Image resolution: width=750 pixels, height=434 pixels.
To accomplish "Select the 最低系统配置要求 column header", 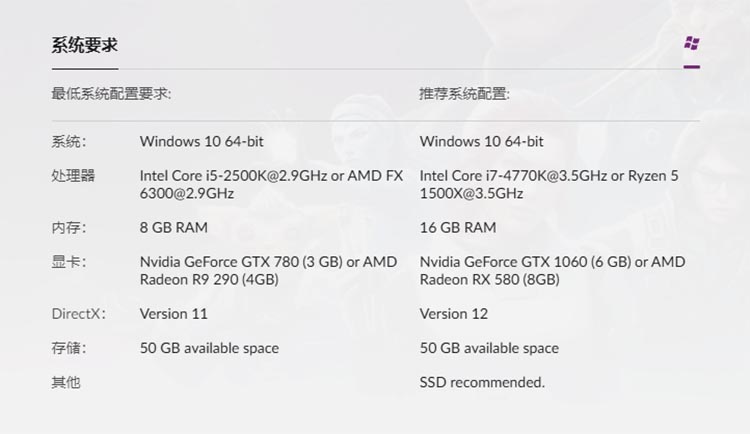I will (x=111, y=93).
